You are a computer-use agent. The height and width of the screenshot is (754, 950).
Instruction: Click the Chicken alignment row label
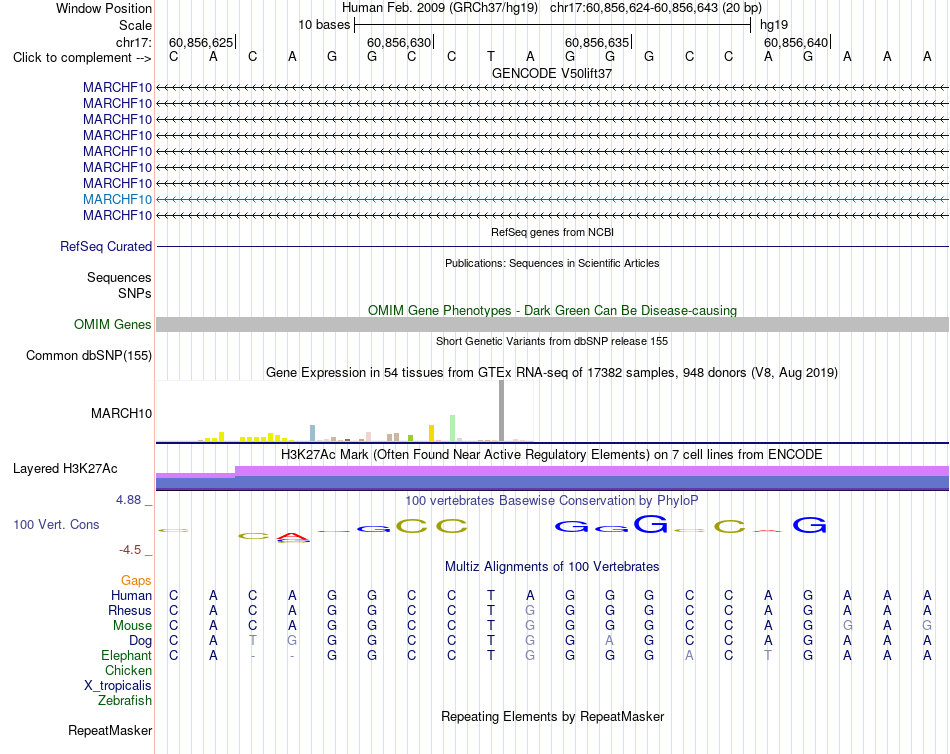(x=128, y=670)
